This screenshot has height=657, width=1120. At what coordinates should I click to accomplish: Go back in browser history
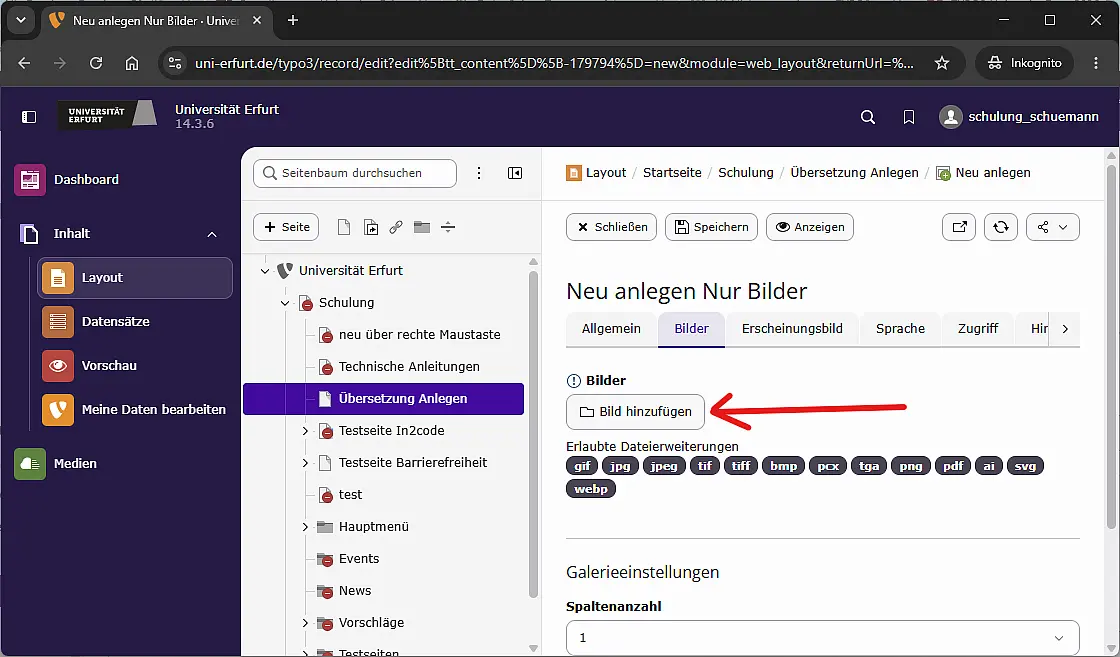tap(24, 63)
